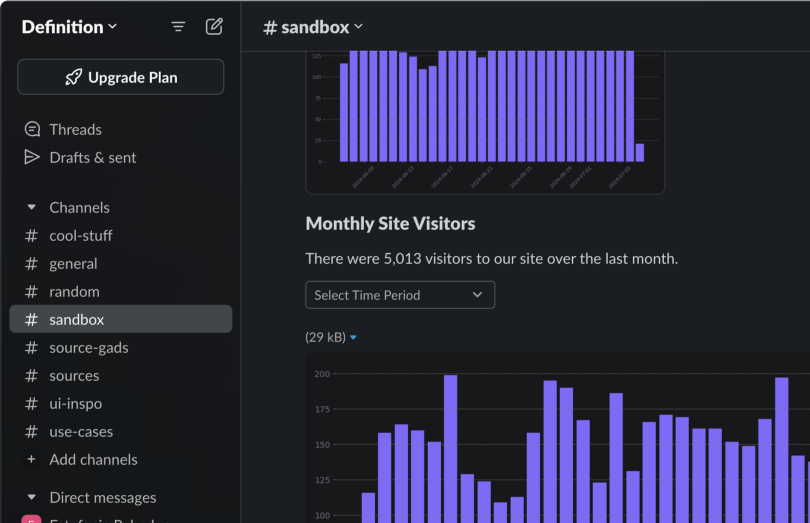Click the hash icon beside sources
The image size is (810, 523).
click(x=32, y=376)
